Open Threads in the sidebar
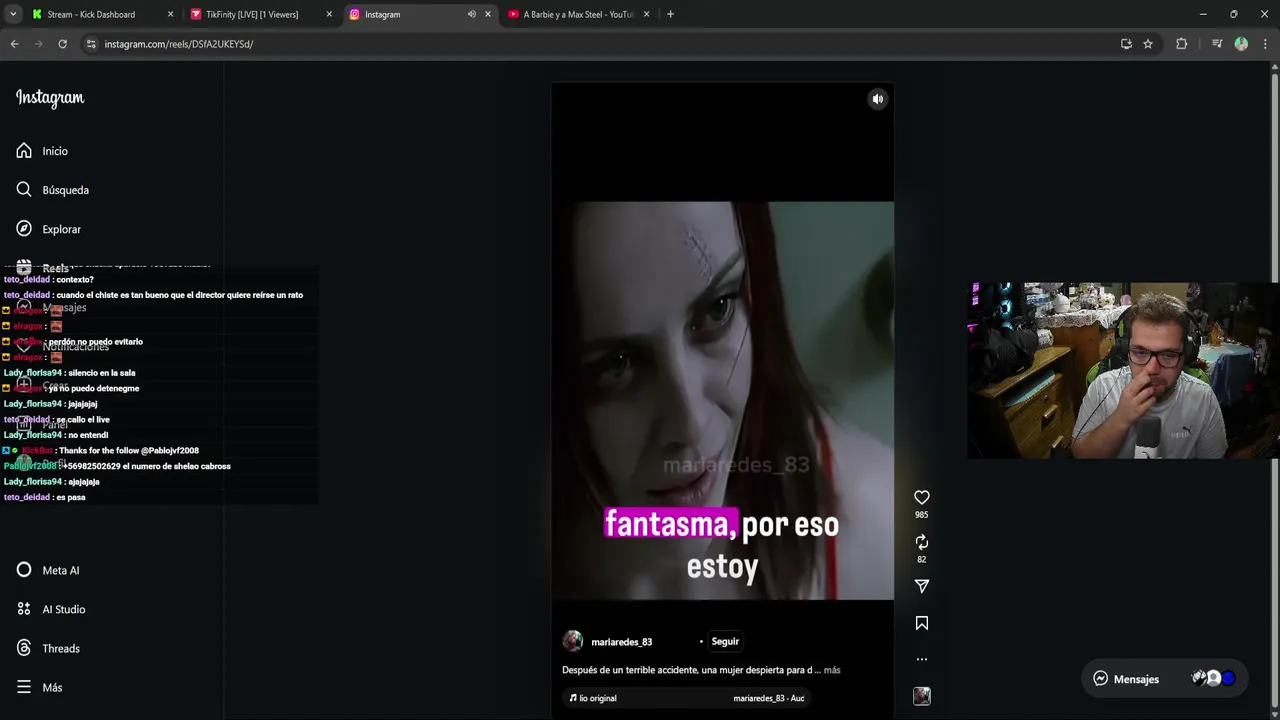The height and width of the screenshot is (720, 1280). pos(48,648)
